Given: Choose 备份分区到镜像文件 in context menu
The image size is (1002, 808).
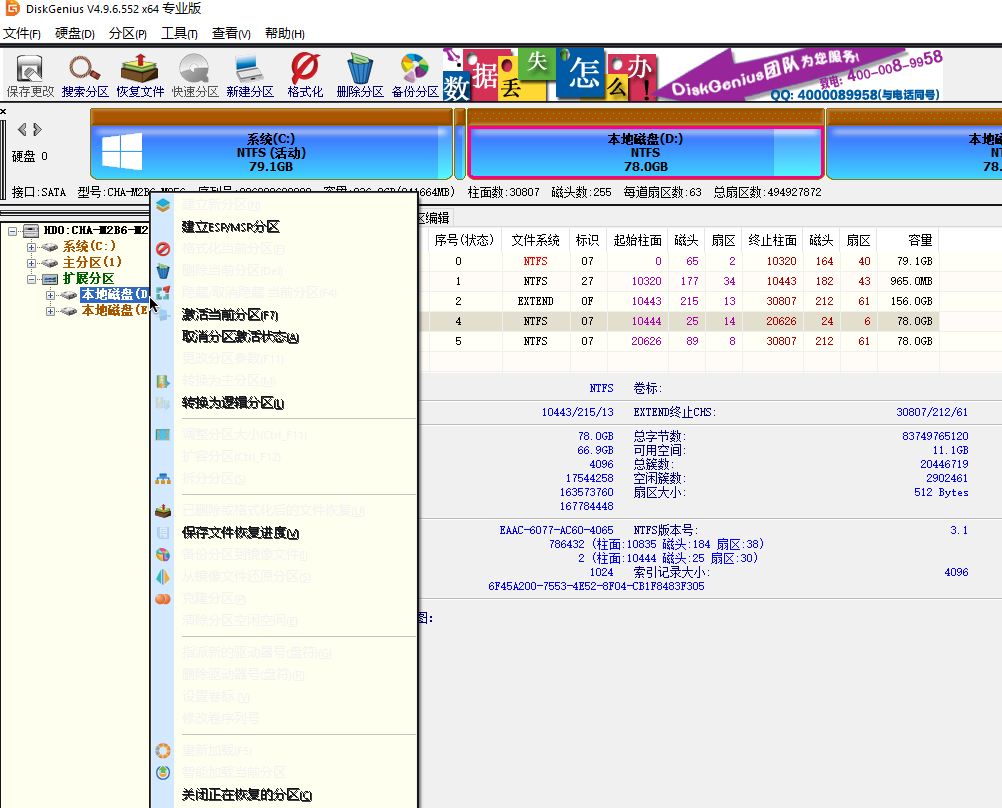Looking at the screenshot, I should [245, 555].
